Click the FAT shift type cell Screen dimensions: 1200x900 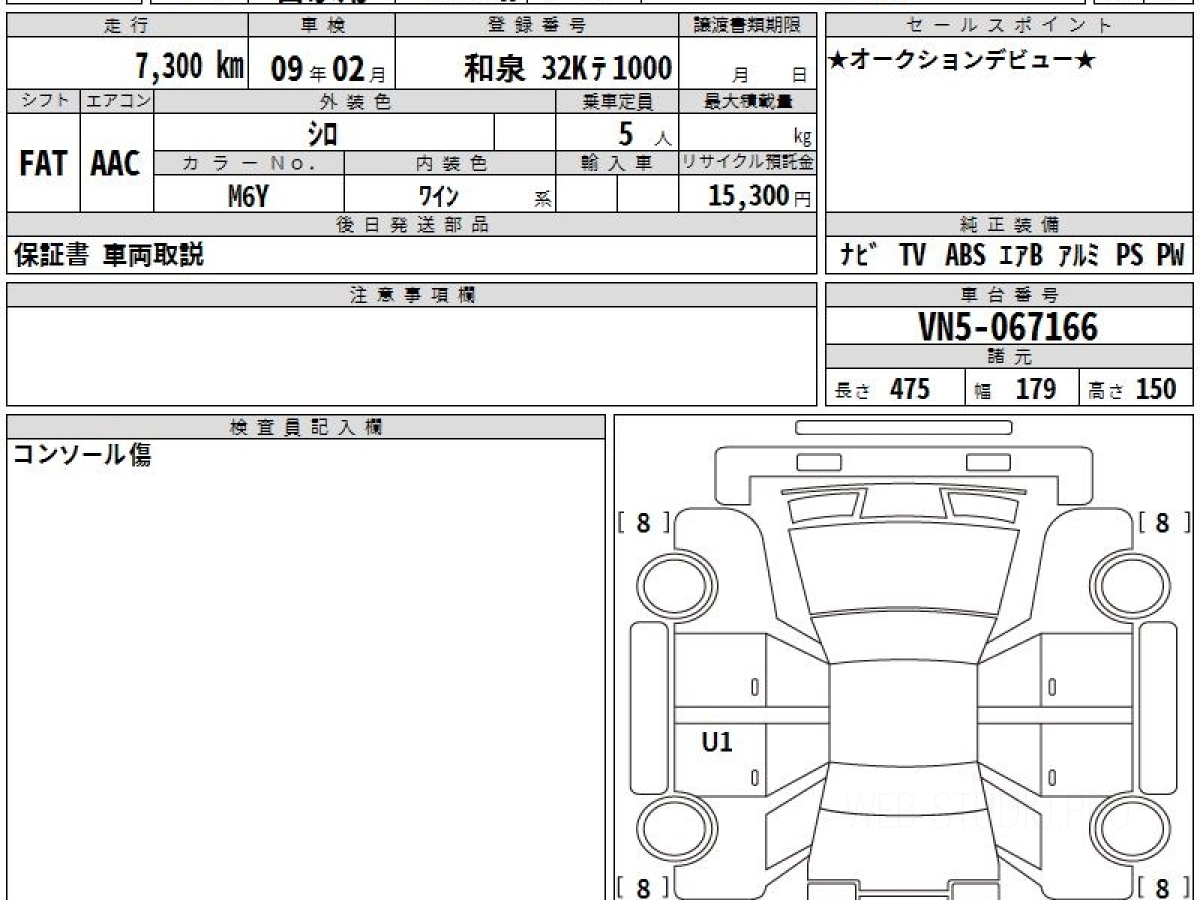pos(43,164)
